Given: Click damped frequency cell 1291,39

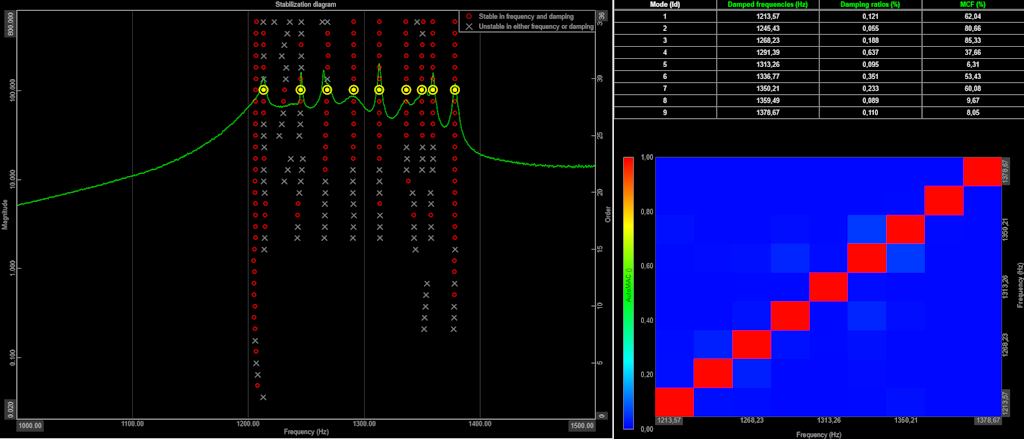Looking at the screenshot, I should click(x=767, y=52).
